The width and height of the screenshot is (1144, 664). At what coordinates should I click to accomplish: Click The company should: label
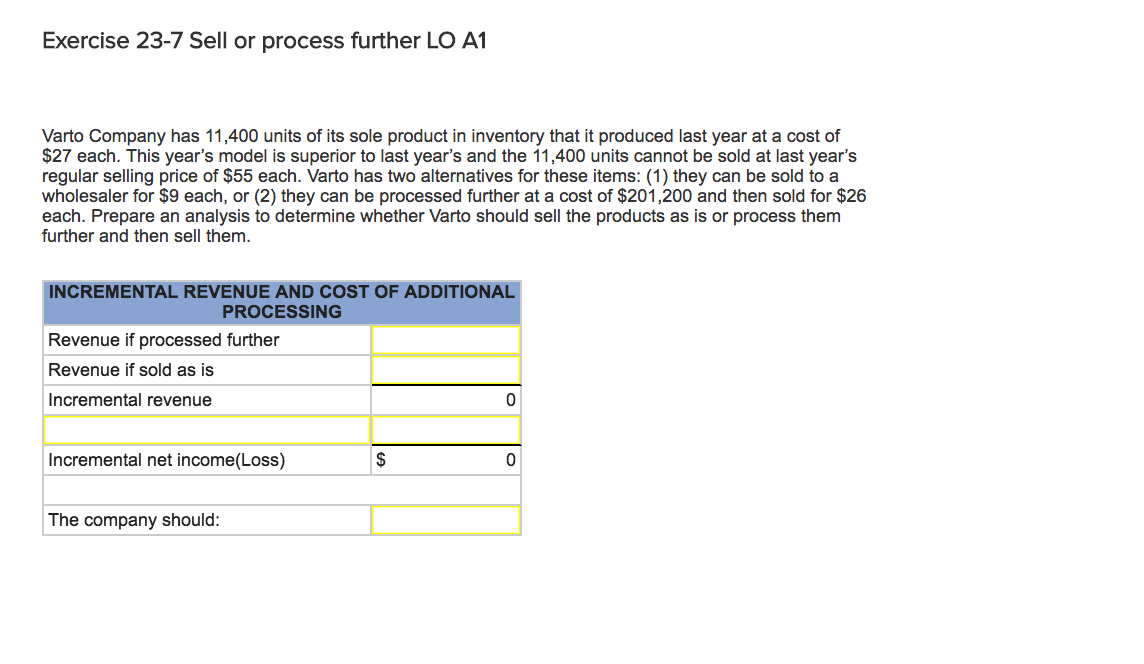(134, 520)
